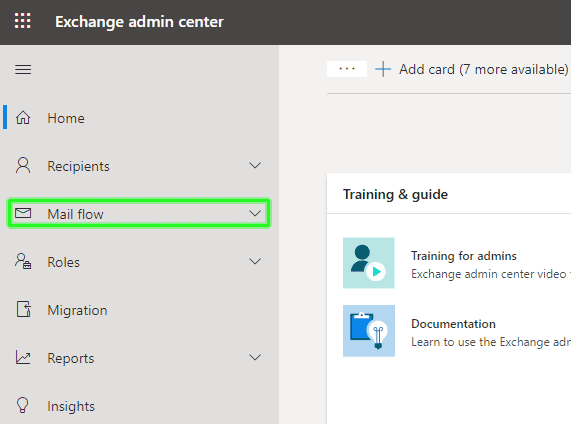Open the three-dots more options button
The image size is (571, 424).
pos(347,69)
